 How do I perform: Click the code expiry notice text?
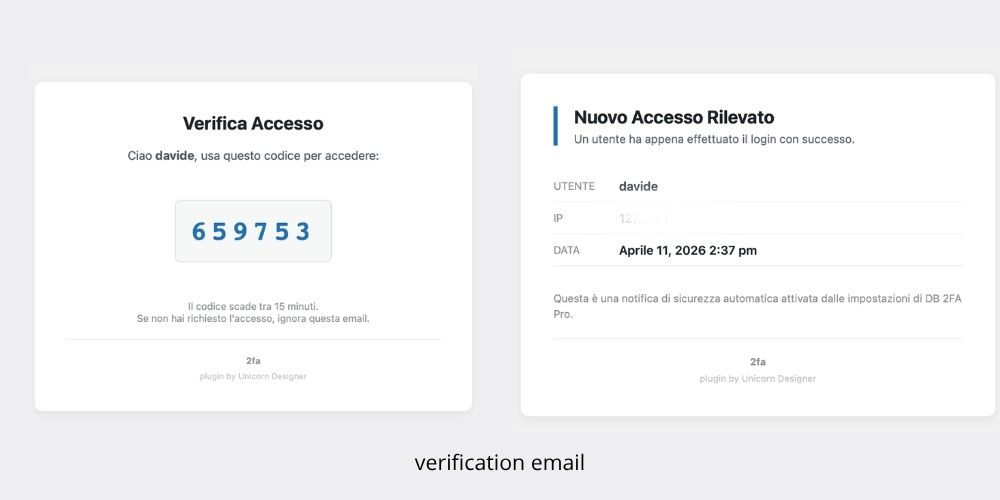(x=253, y=307)
